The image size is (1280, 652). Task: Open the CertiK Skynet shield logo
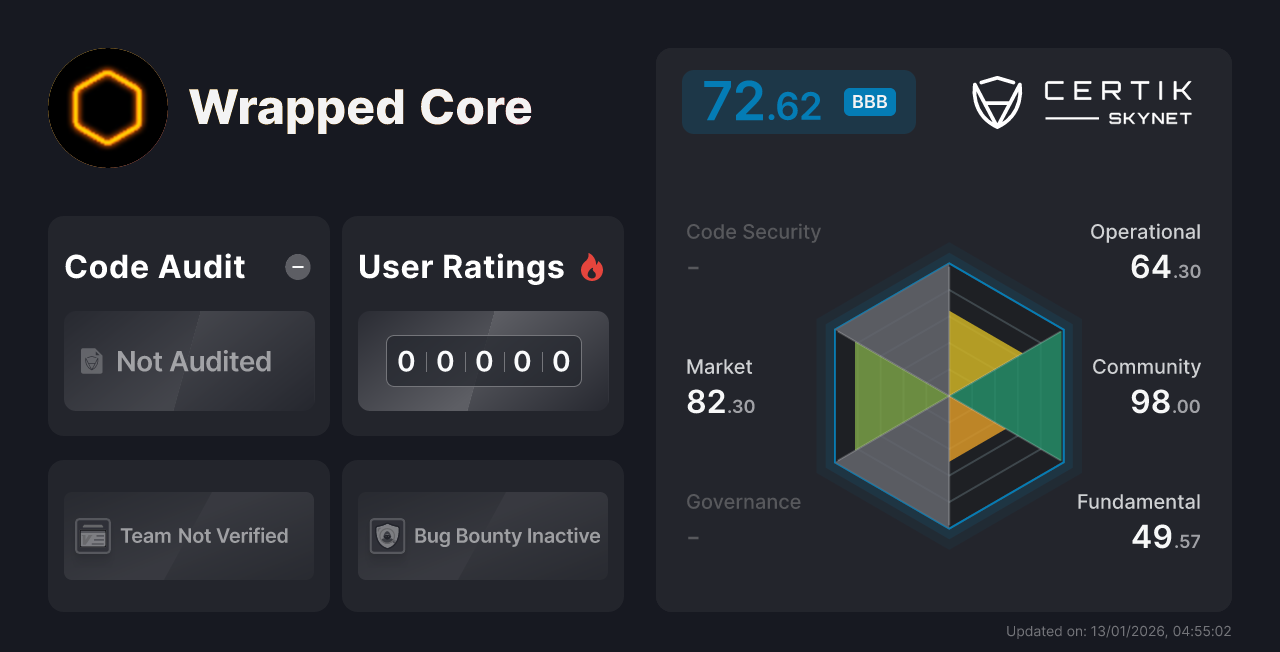click(996, 100)
